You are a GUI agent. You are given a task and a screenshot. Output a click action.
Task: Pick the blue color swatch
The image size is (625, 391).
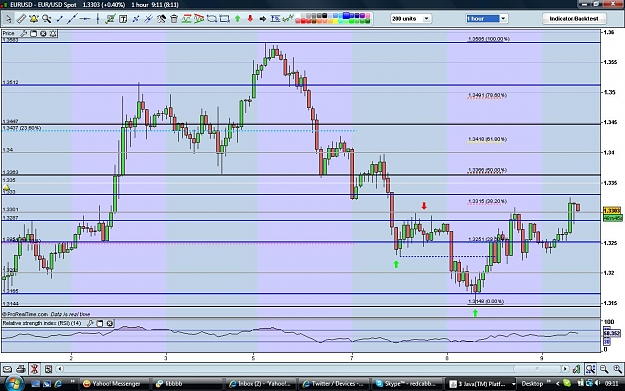point(346,16)
